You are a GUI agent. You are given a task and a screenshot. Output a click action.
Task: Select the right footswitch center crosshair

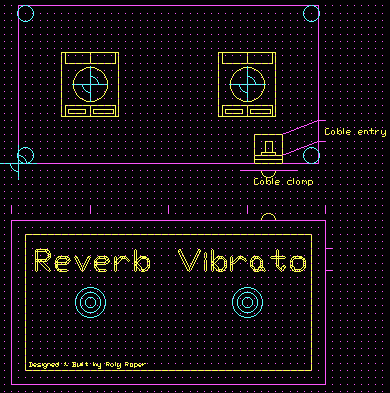(x=247, y=84)
